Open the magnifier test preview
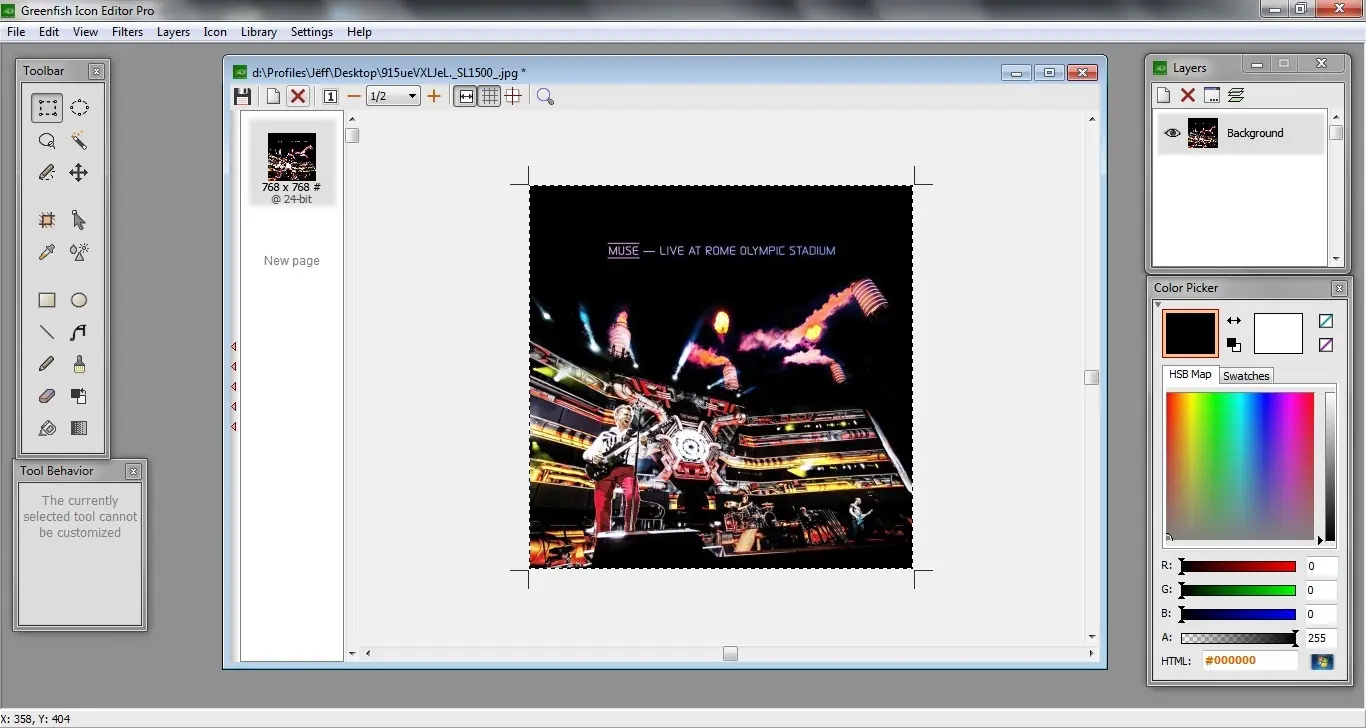The height and width of the screenshot is (728, 1366). point(545,96)
